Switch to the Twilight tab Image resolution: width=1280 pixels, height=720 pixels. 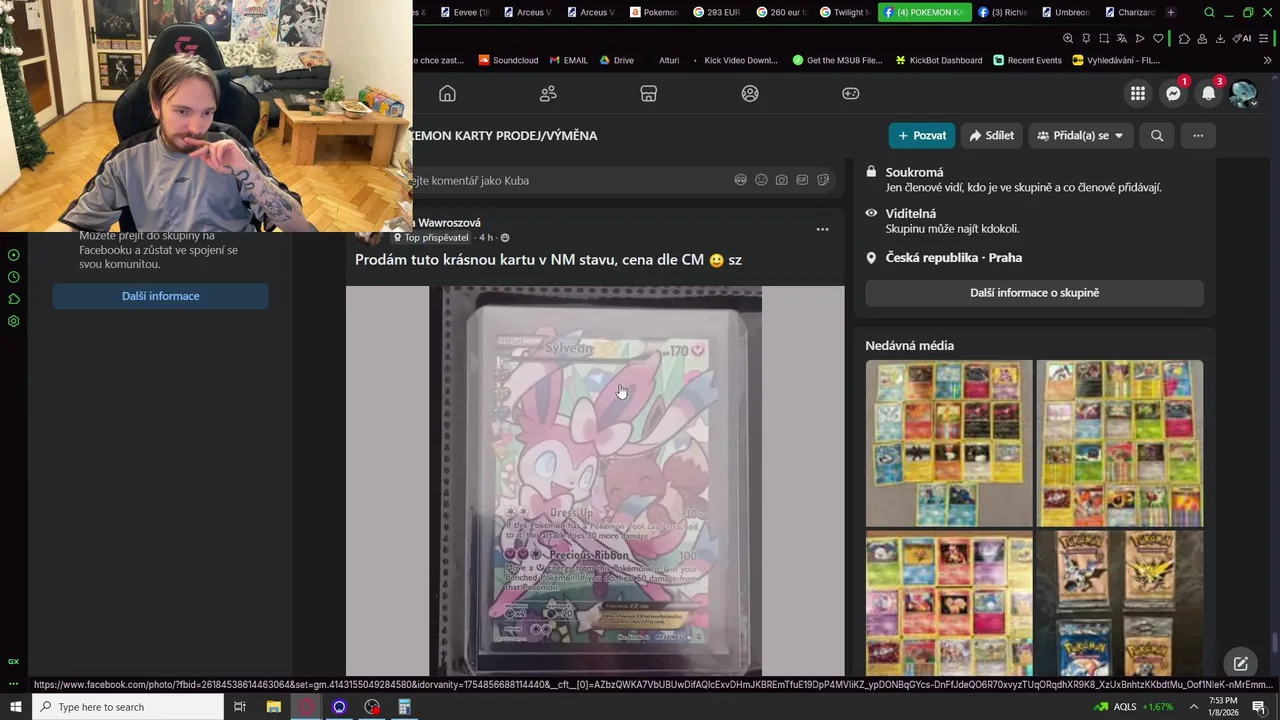843,12
